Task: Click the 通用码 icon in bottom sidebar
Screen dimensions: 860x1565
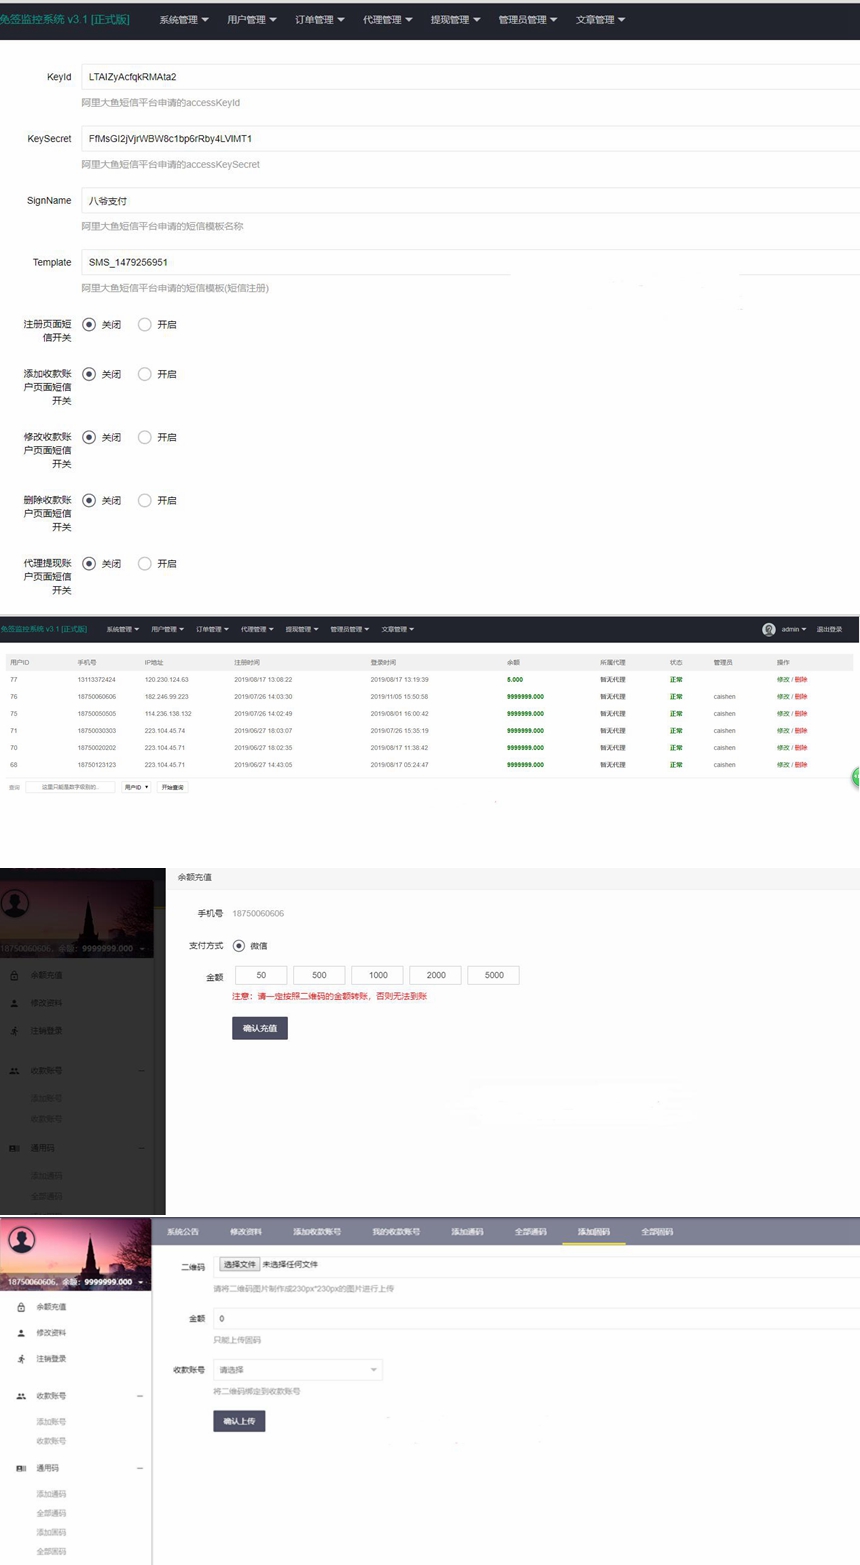Action: (x=21, y=1468)
